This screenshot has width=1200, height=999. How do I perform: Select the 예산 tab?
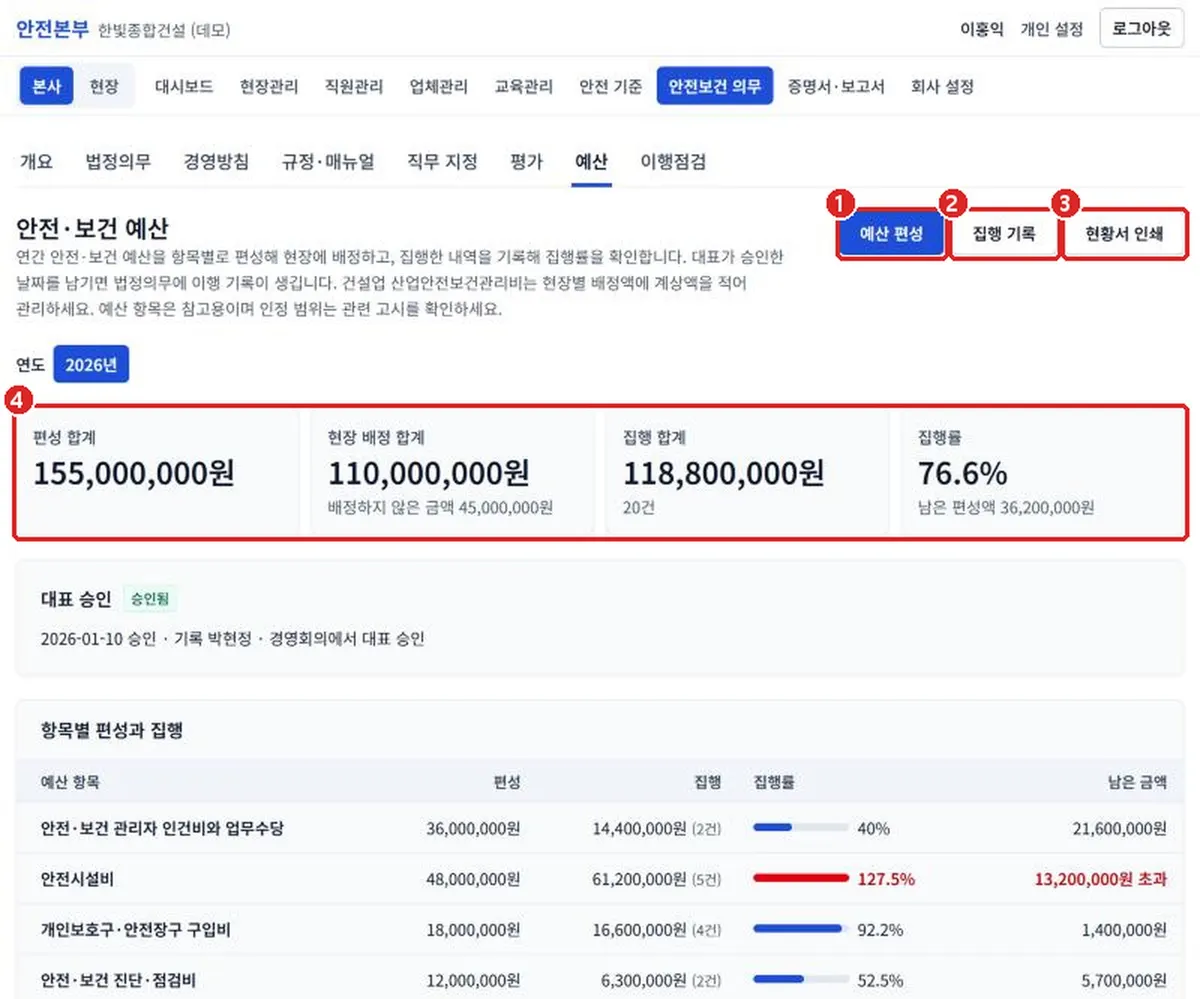click(x=591, y=162)
